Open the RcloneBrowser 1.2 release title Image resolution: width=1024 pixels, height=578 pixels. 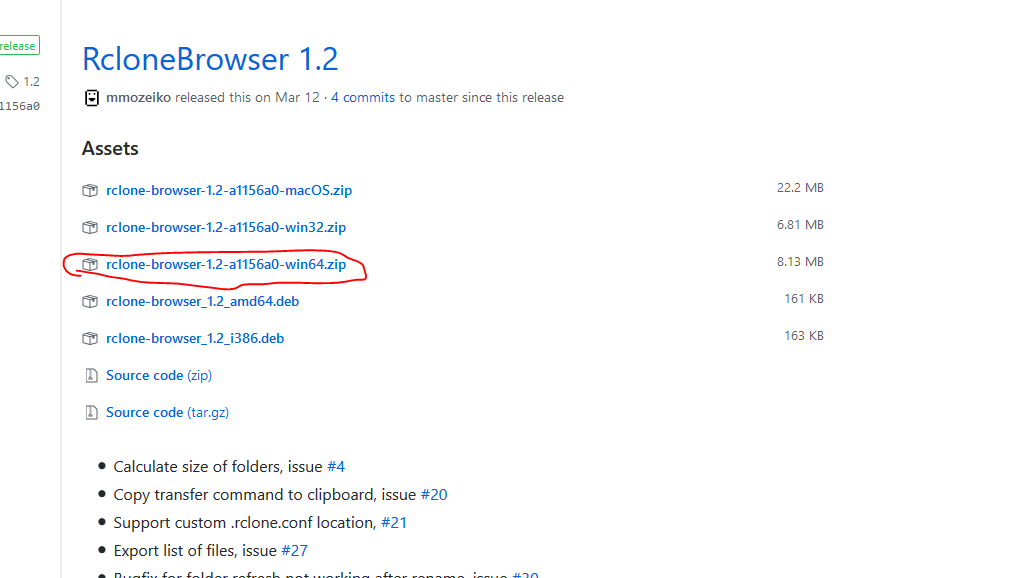210,59
